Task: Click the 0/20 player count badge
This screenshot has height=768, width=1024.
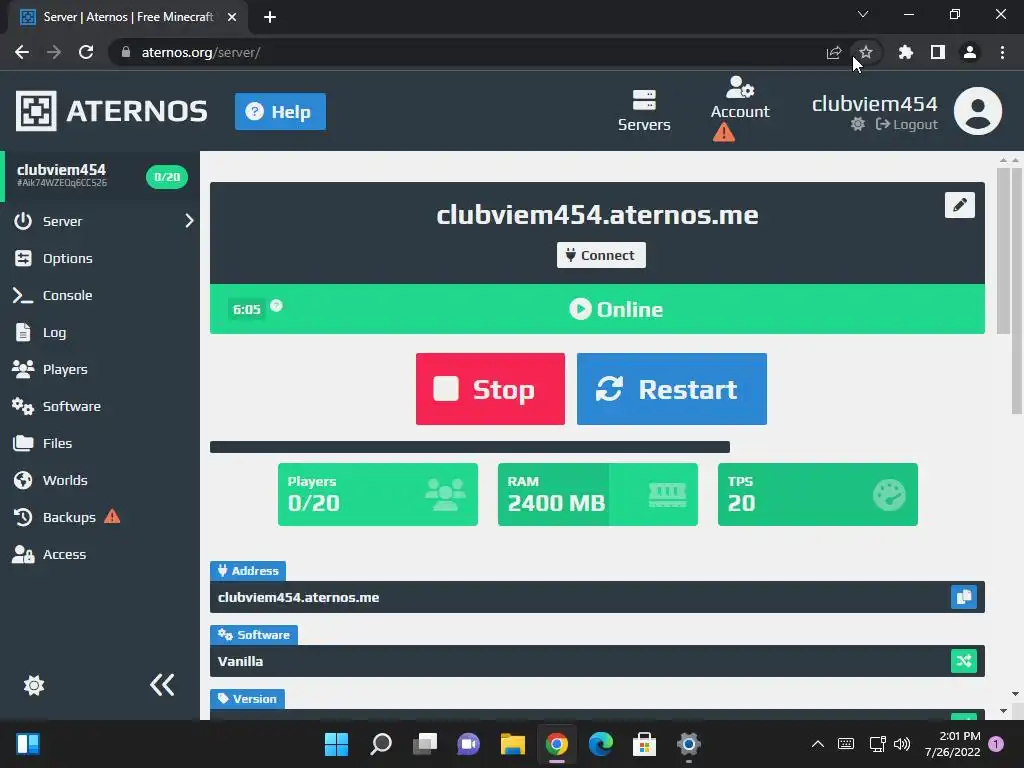Action: [167, 177]
